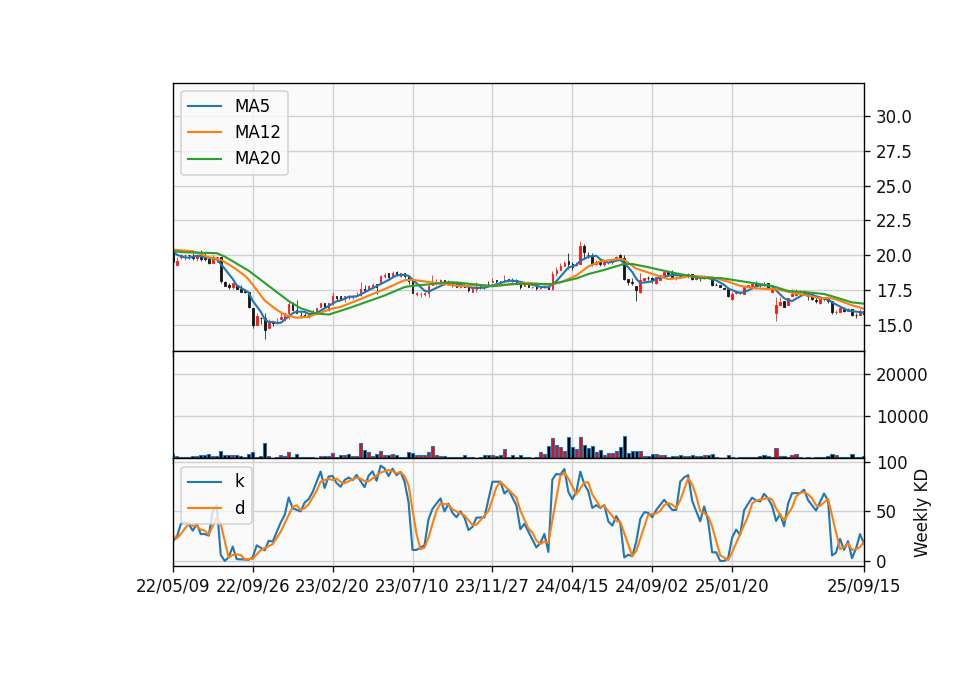Click the MA12 legend label
Image resolution: width=960 pixels, height=690 pixels.
(257, 132)
